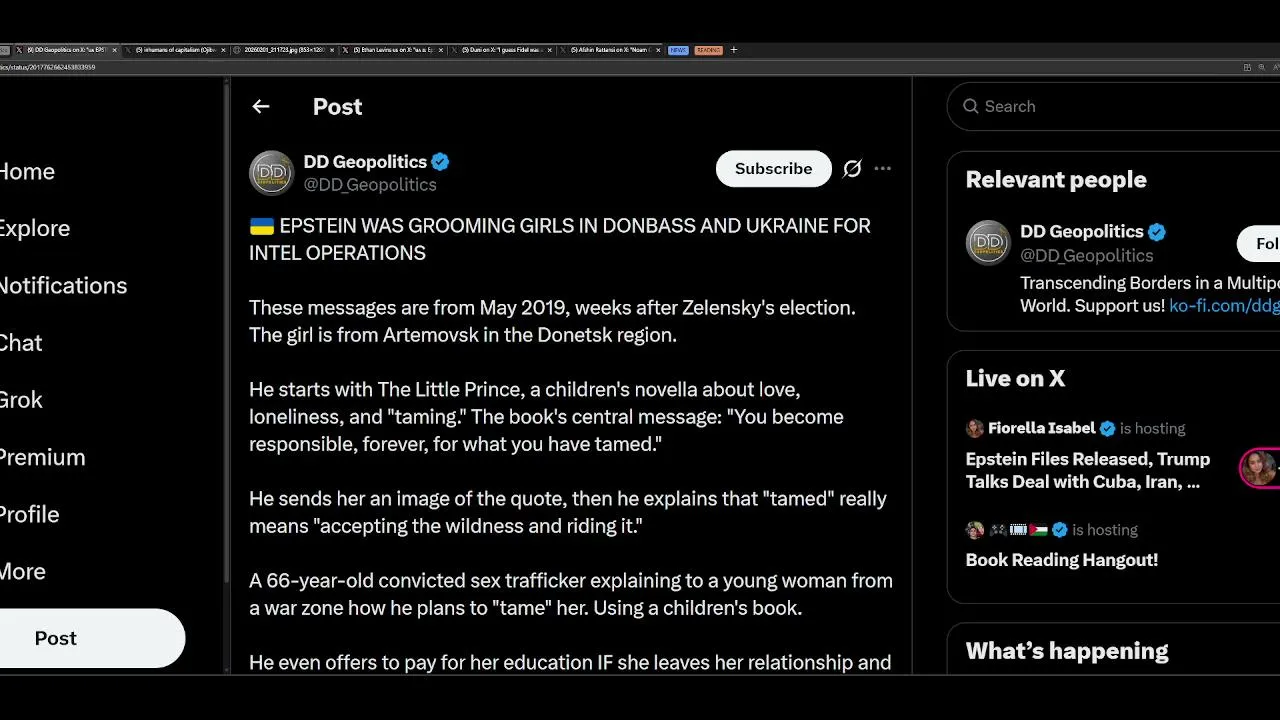Click verified badge in Relevant people card
This screenshot has height=720, width=1280.
click(1157, 232)
